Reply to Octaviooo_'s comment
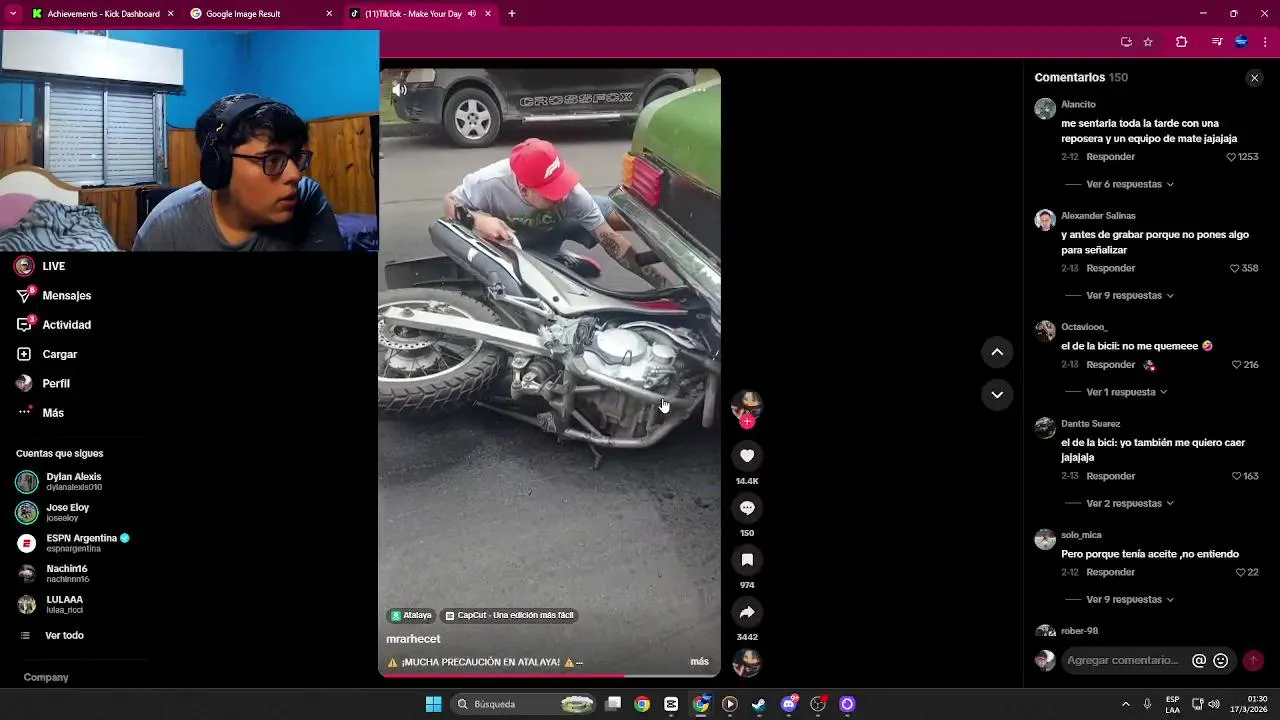This screenshot has height=720, width=1280. pyautogui.click(x=1110, y=365)
